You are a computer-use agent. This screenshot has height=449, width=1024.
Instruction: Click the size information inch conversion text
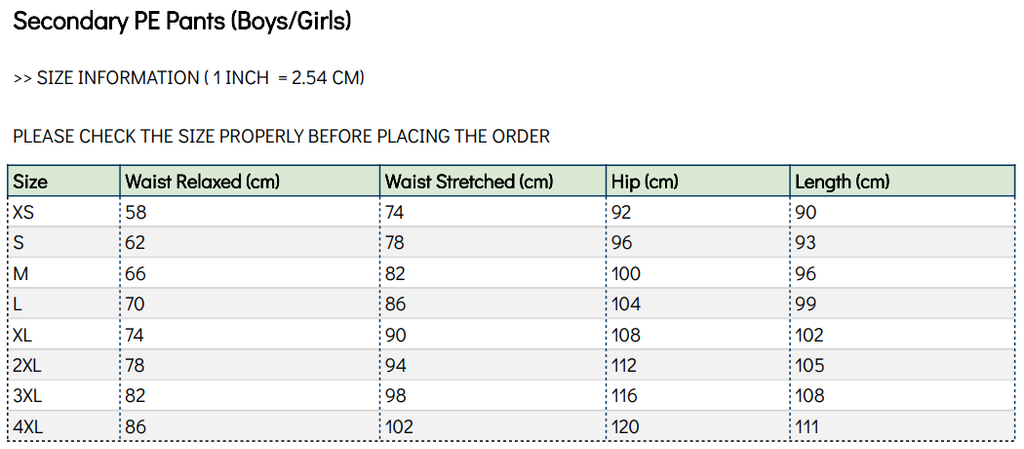188,78
